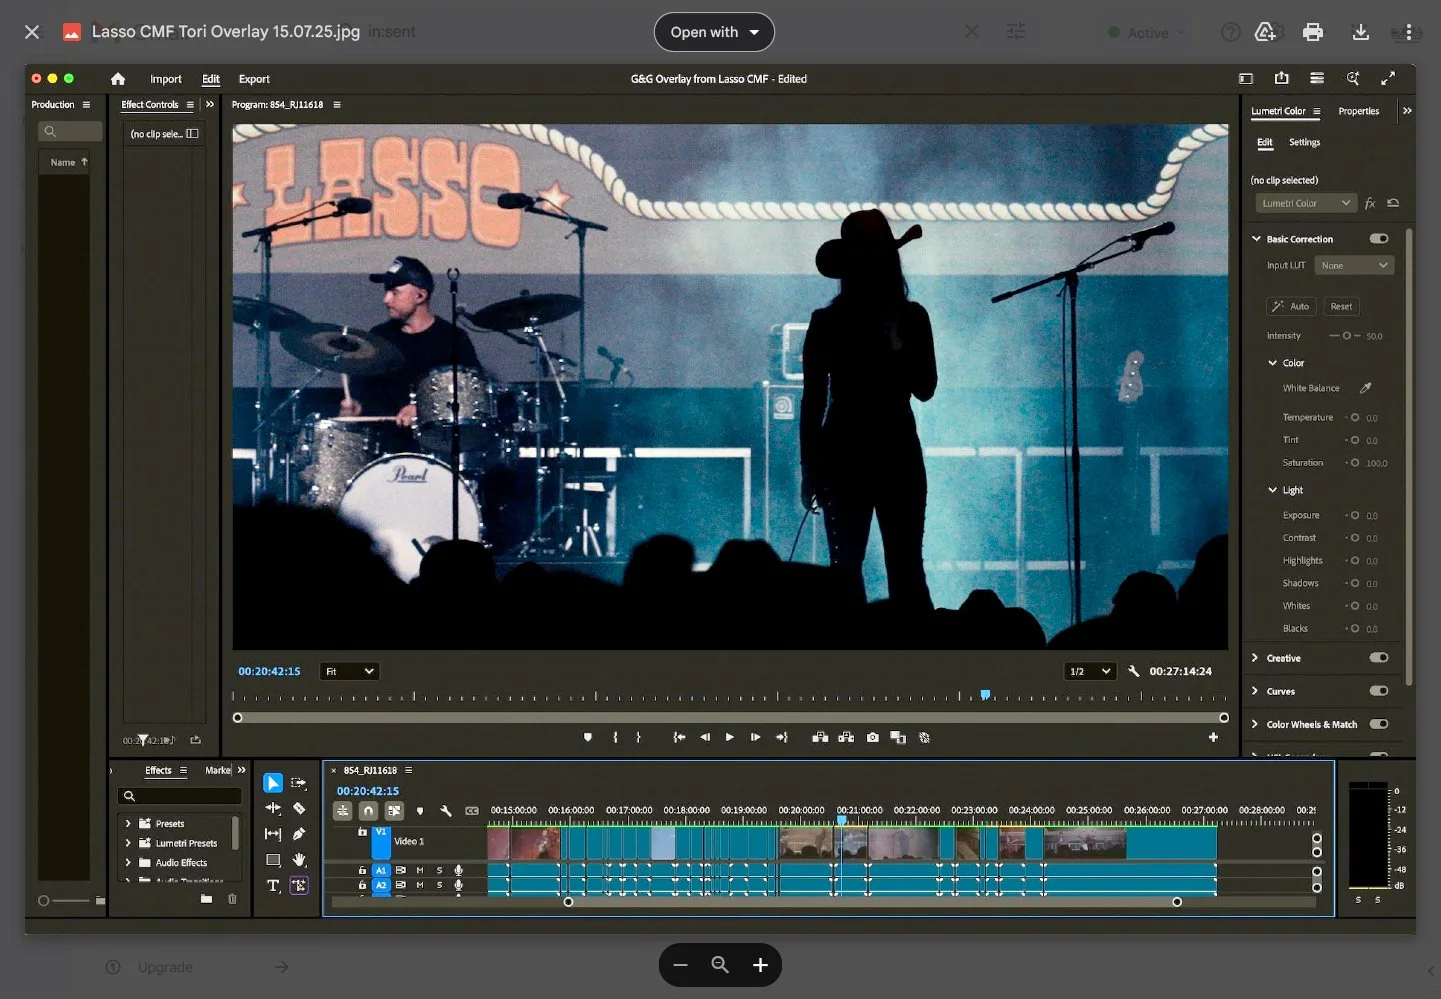The height and width of the screenshot is (999, 1441).
Task: Open the 1/2 playback resolution dropdown
Action: (x=1090, y=671)
